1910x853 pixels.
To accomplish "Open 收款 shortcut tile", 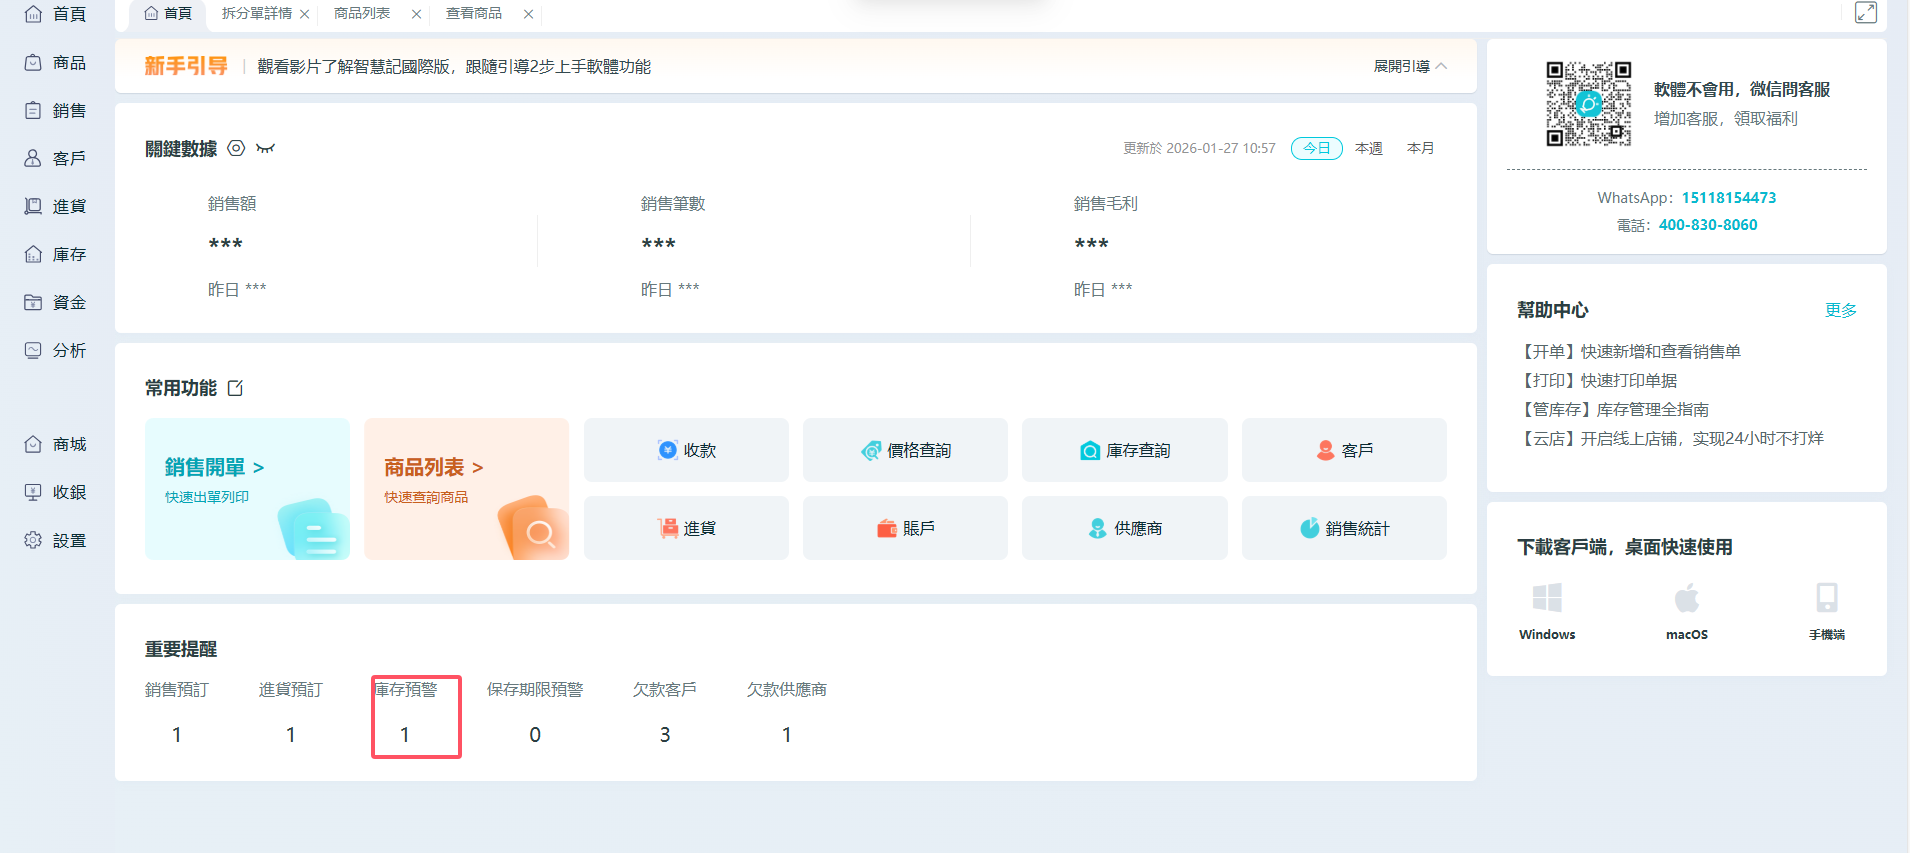I will [686, 450].
